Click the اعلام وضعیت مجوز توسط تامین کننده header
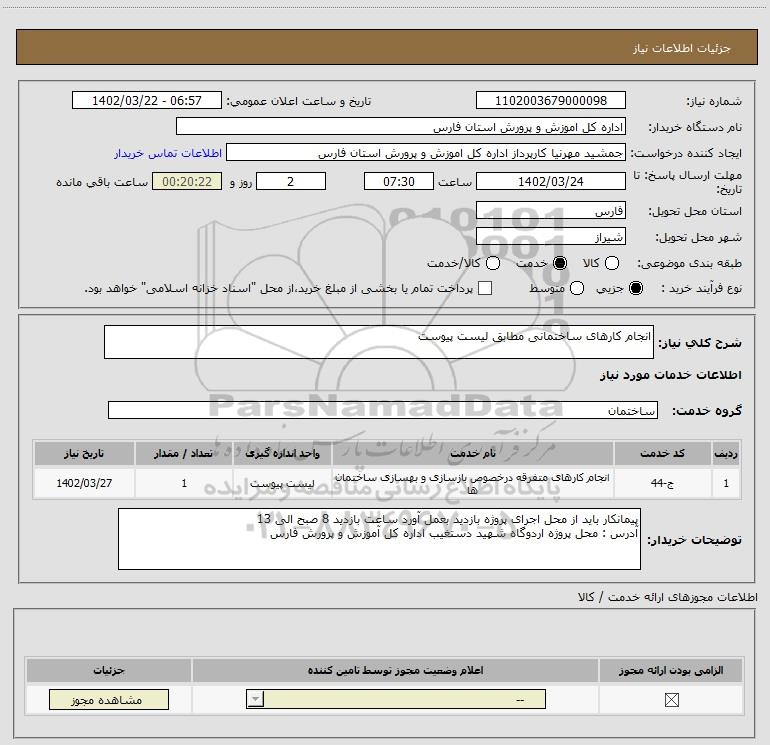This screenshot has height=745, width=770. pos(395,670)
